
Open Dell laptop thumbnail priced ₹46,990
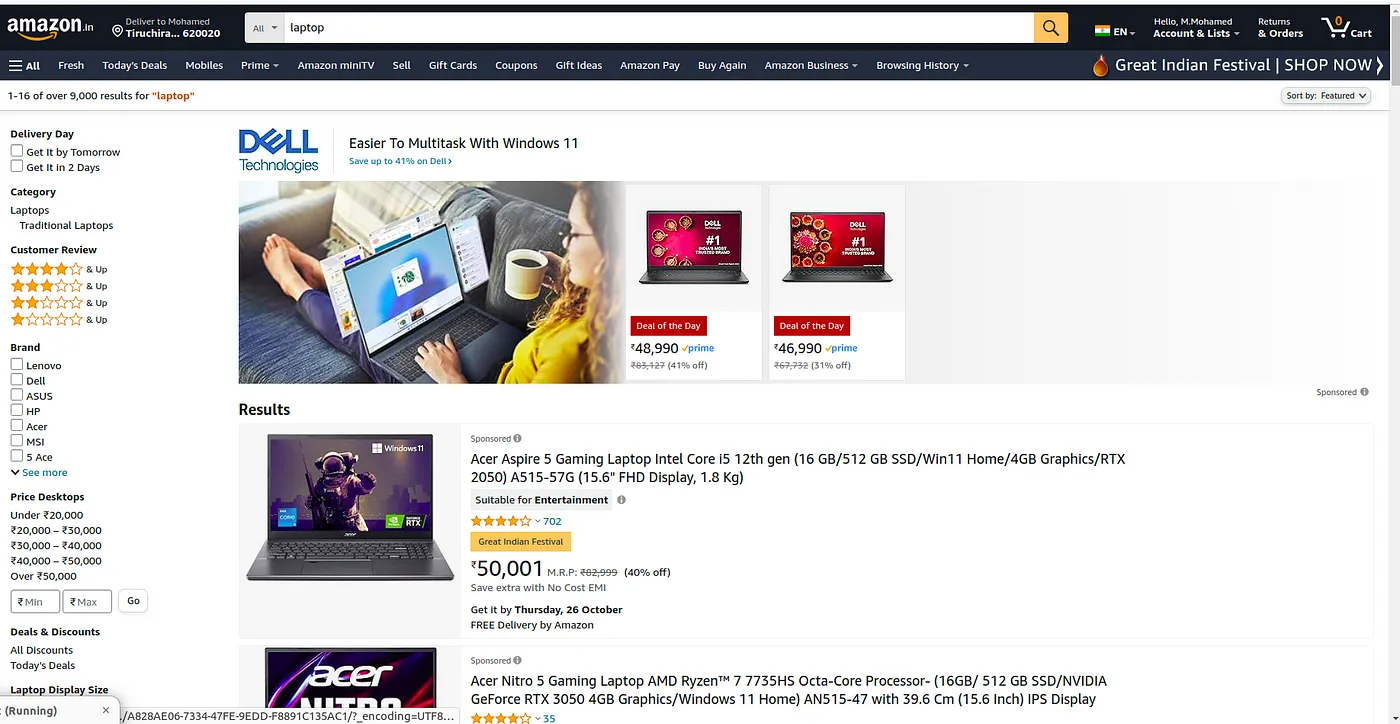[837, 246]
